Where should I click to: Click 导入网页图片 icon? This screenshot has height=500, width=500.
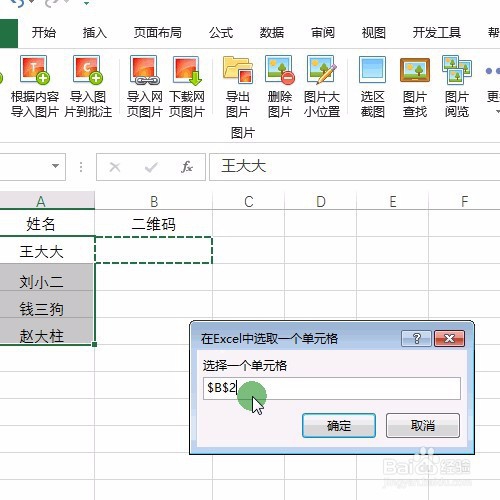[x=144, y=70]
